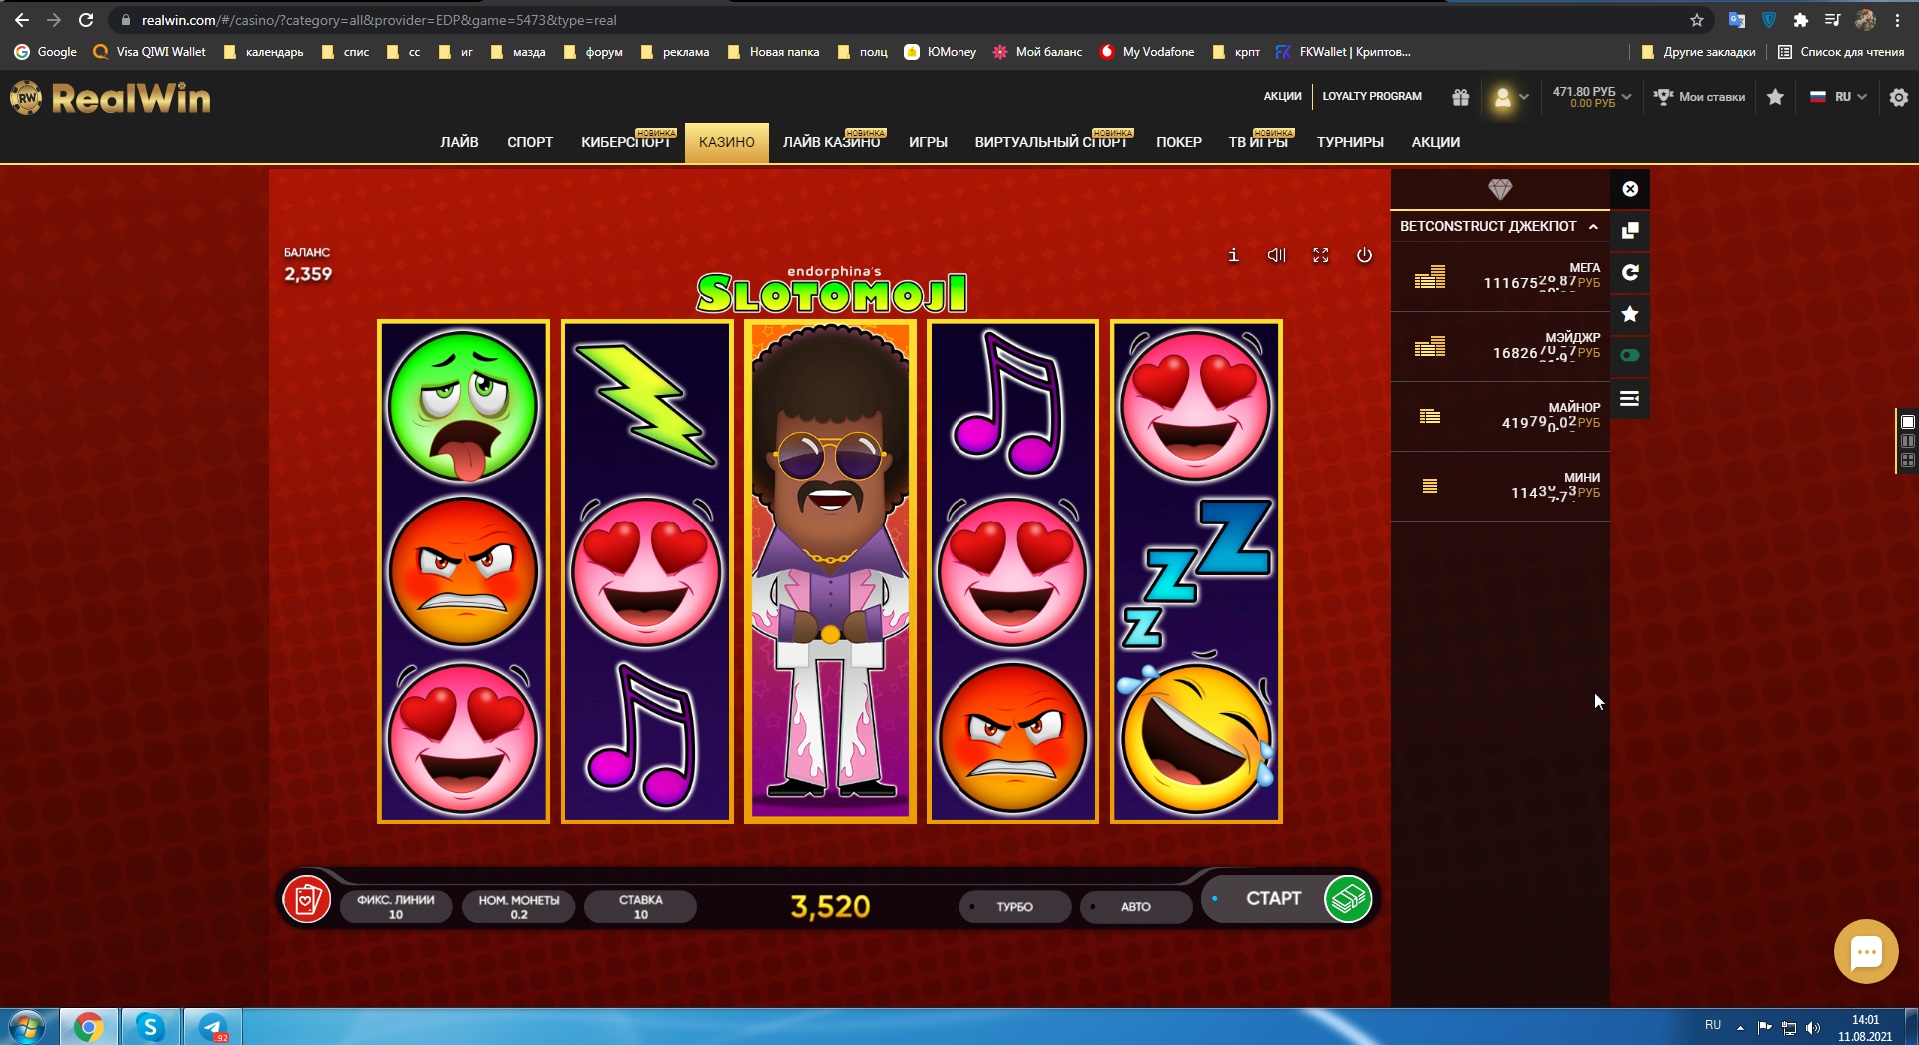1919x1045 pixels.
Task: Open АКЦИИ in the main navigation bar
Action: pyautogui.click(x=1436, y=142)
